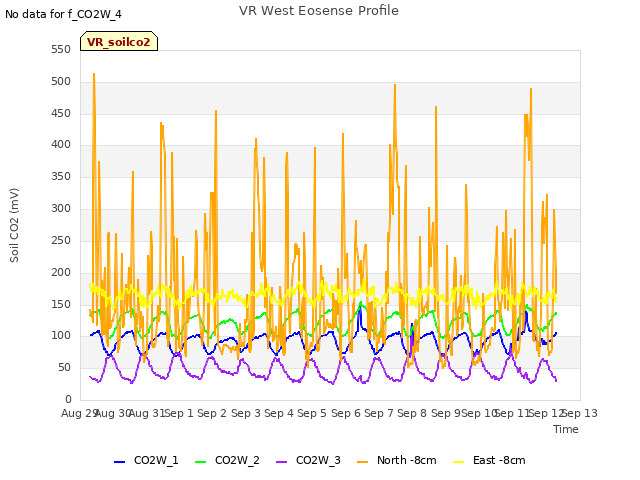
Task: Click the Sep 6 x-axis tick label
Action: point(346,413)
